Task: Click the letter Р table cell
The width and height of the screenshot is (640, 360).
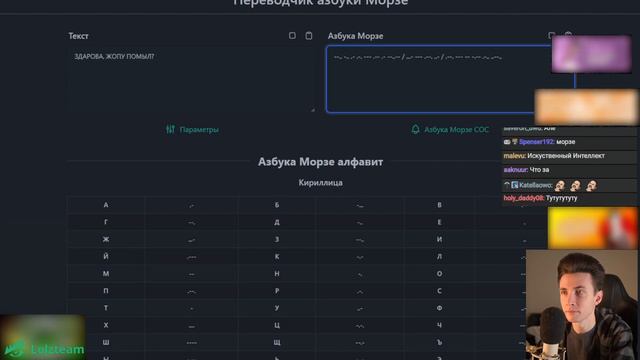Action: pyautogui.click(x=277, y=291)
